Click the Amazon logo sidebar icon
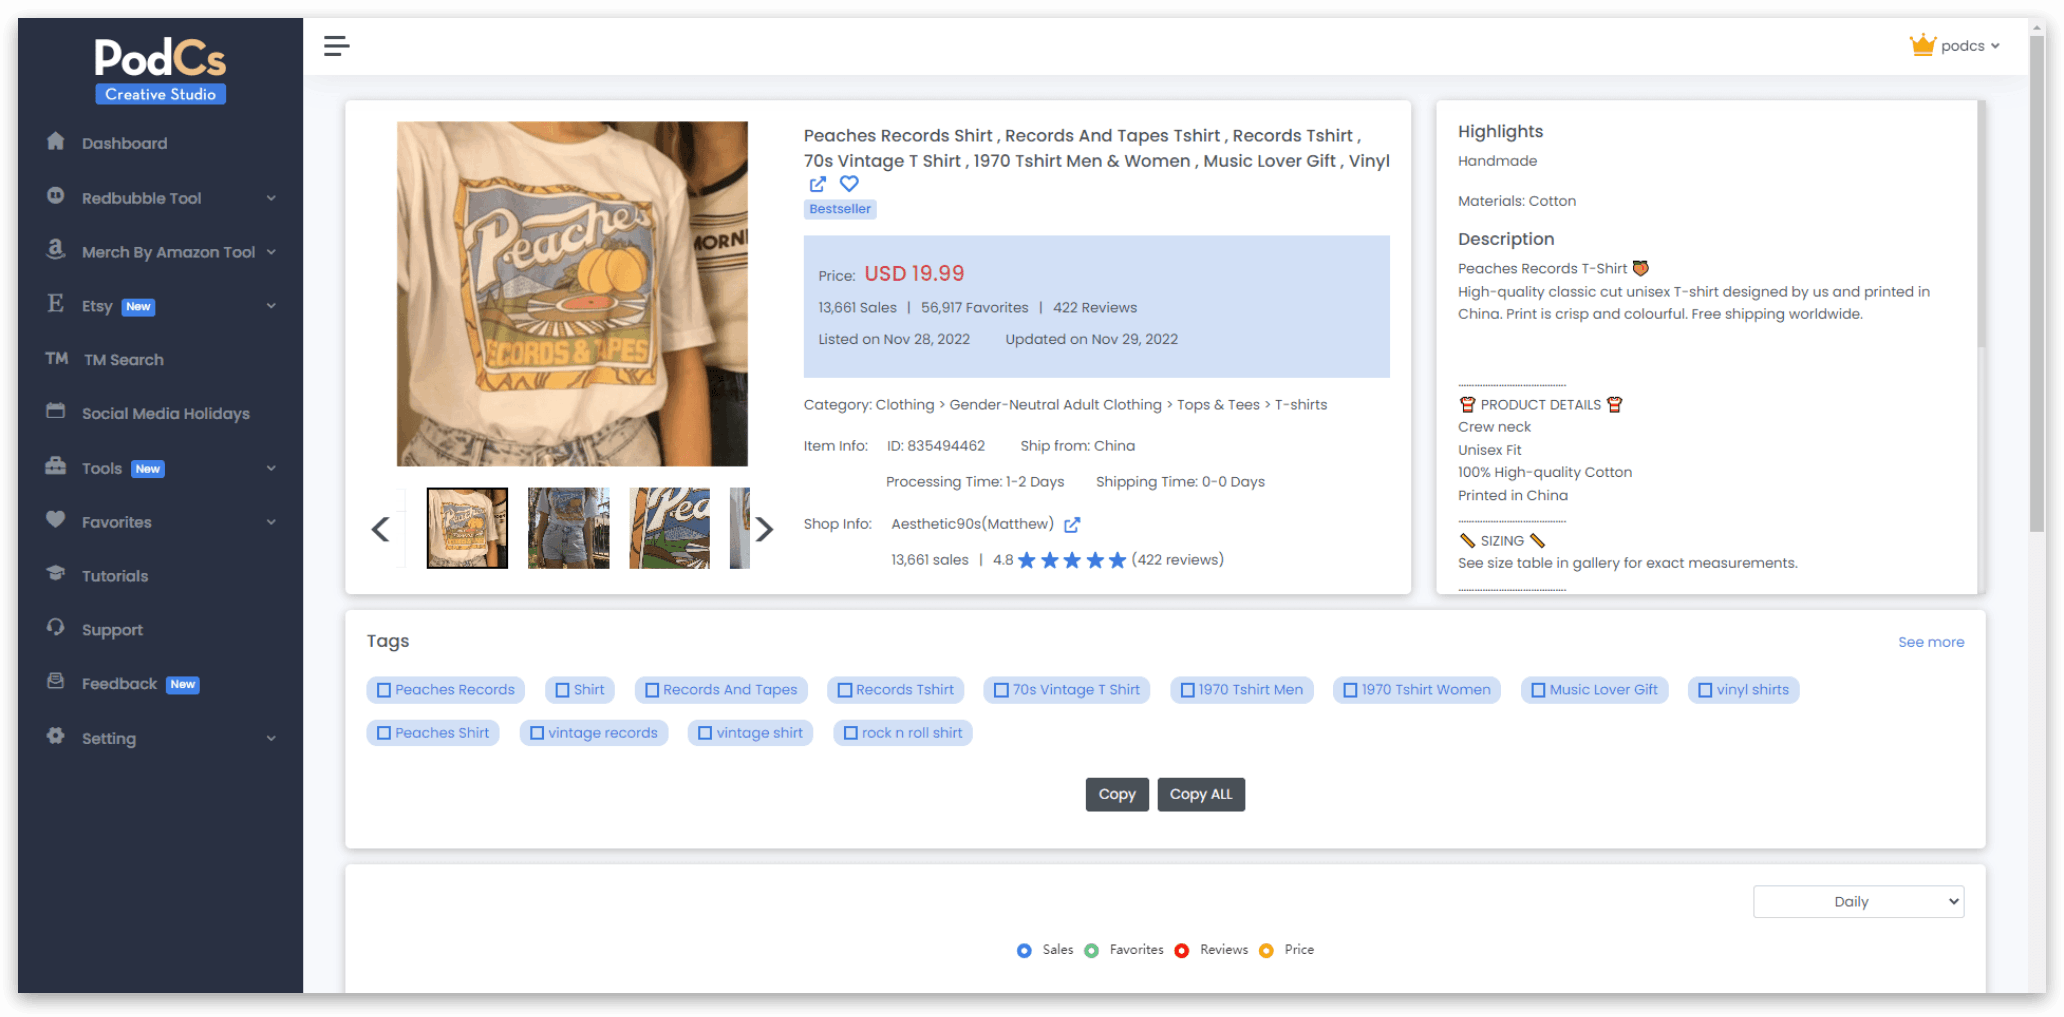The height and width of the screenshot is (1017, 2064). coord(56,249)
